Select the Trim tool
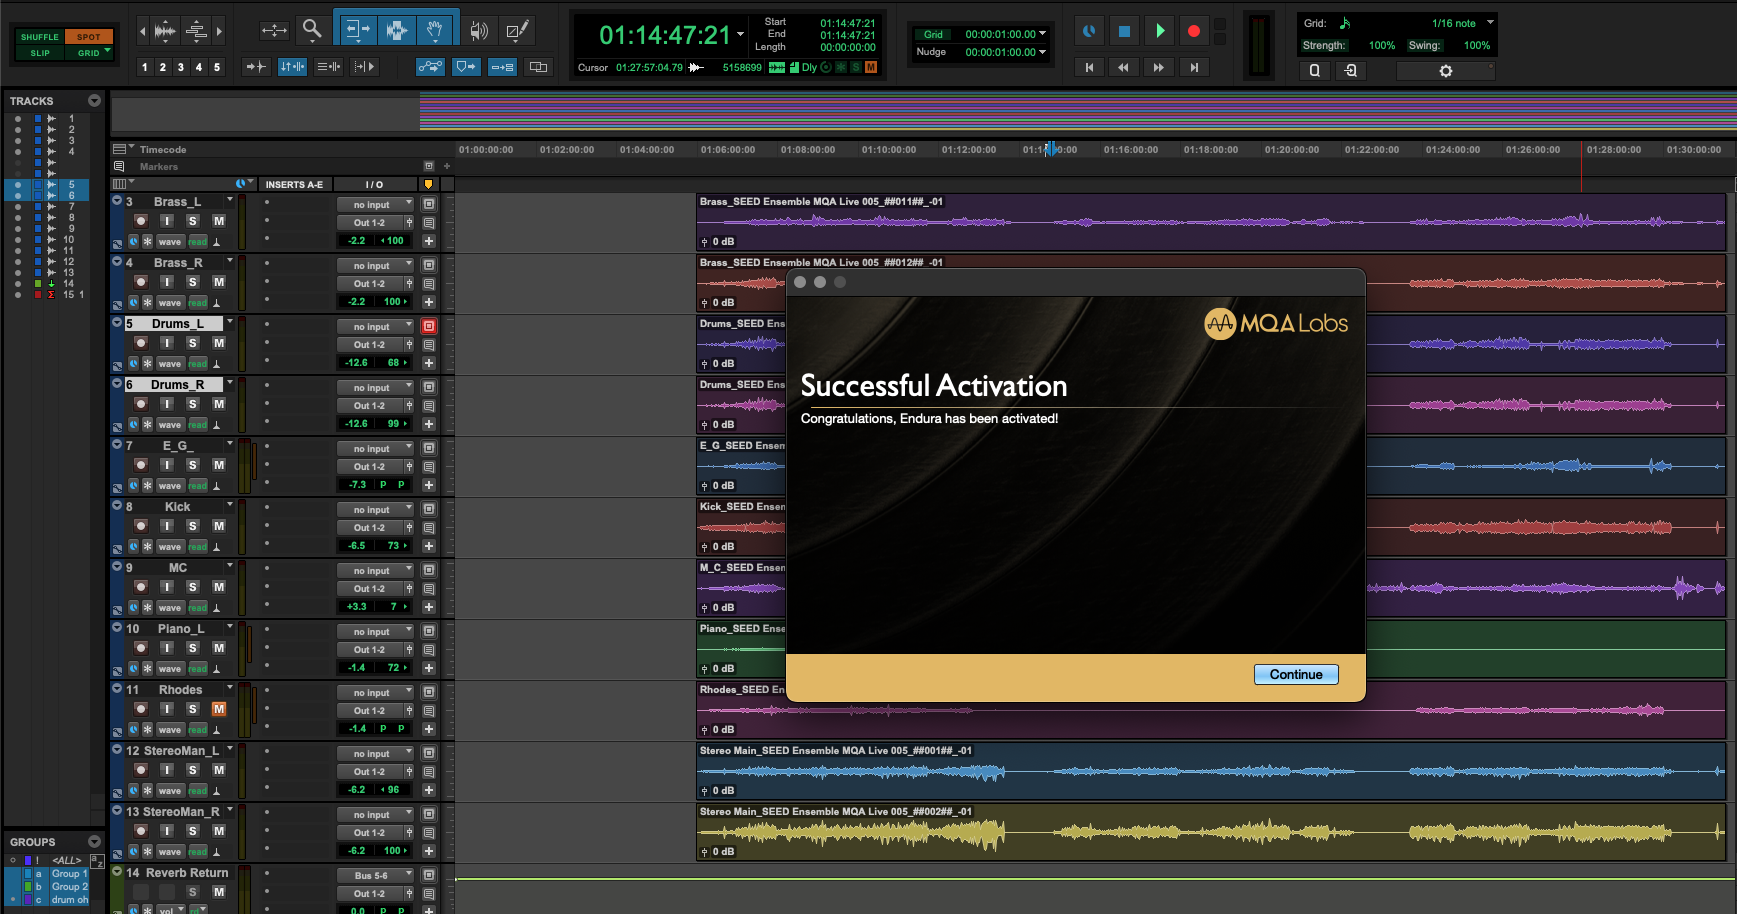 tap(357, 30)
